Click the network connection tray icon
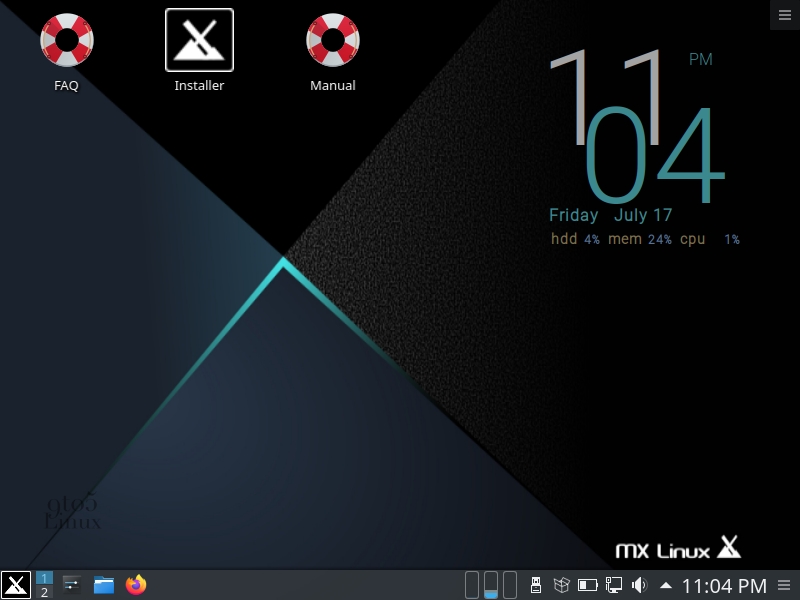This screenshot has height=600, width=800. tap(612, 585)
